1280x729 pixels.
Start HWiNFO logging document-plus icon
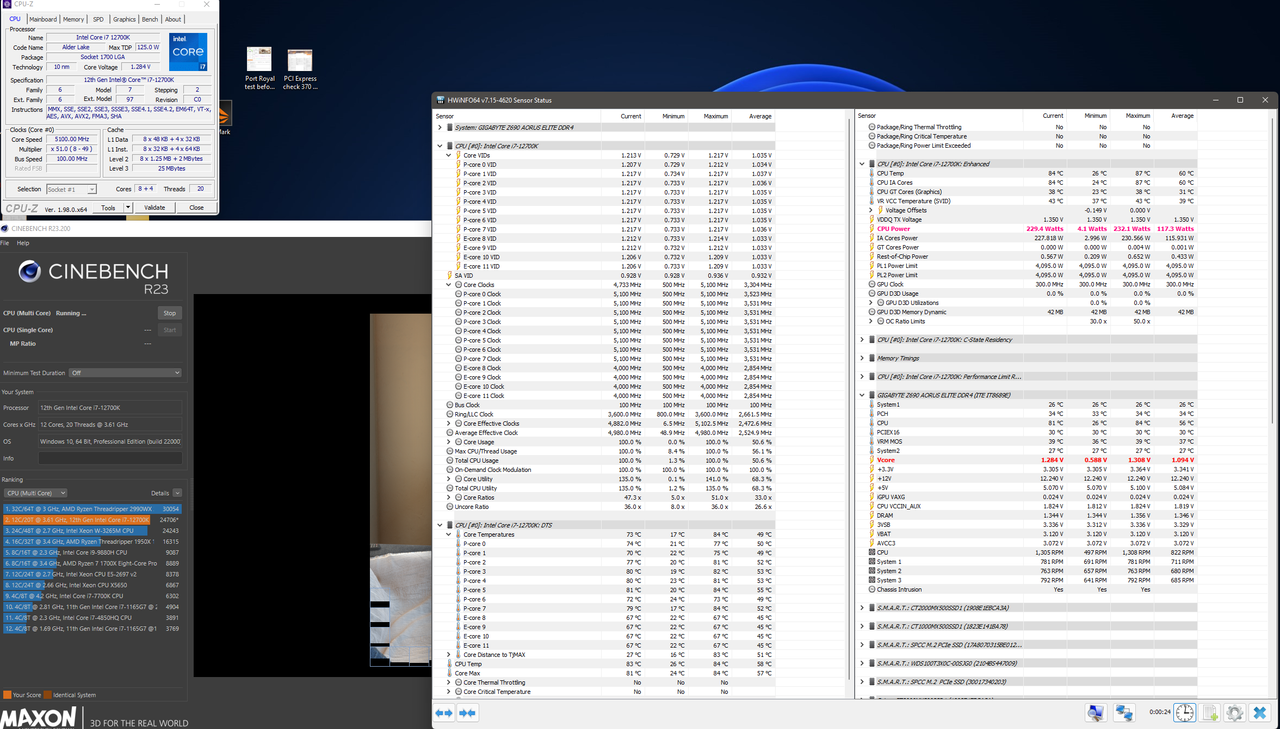[x=1210, y=712]
